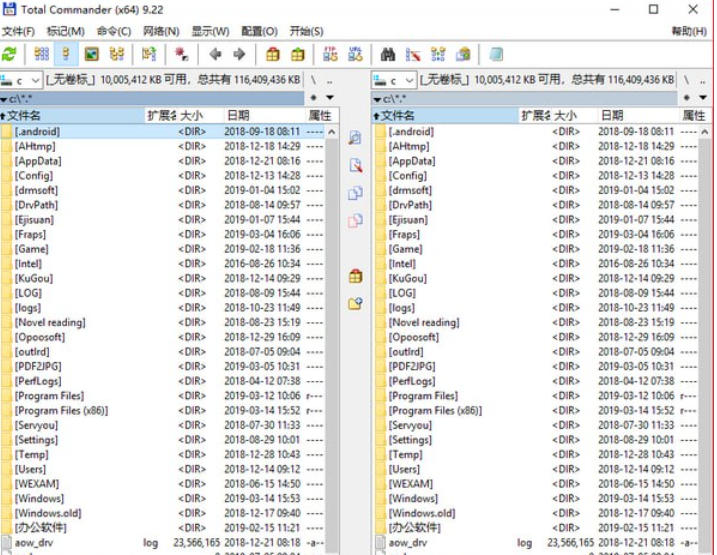Click the left panel scrollbar up arrow
Viewport: 717px width, 555px height.
click(332, 132)
